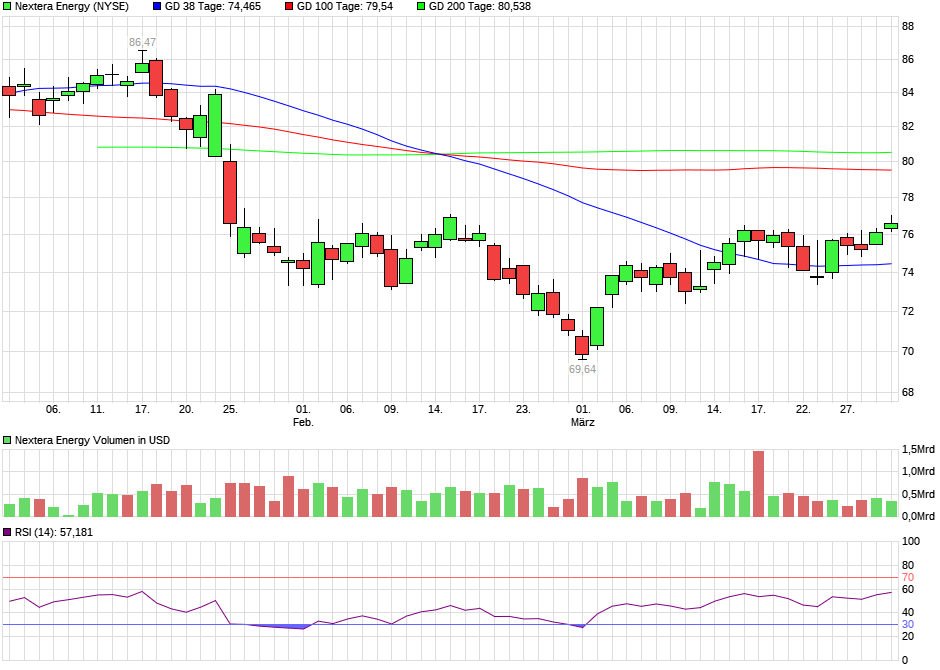Click the green Nextera Energy legend square
The width and height of the screenshot is (940, 670).
click(8, 8)
